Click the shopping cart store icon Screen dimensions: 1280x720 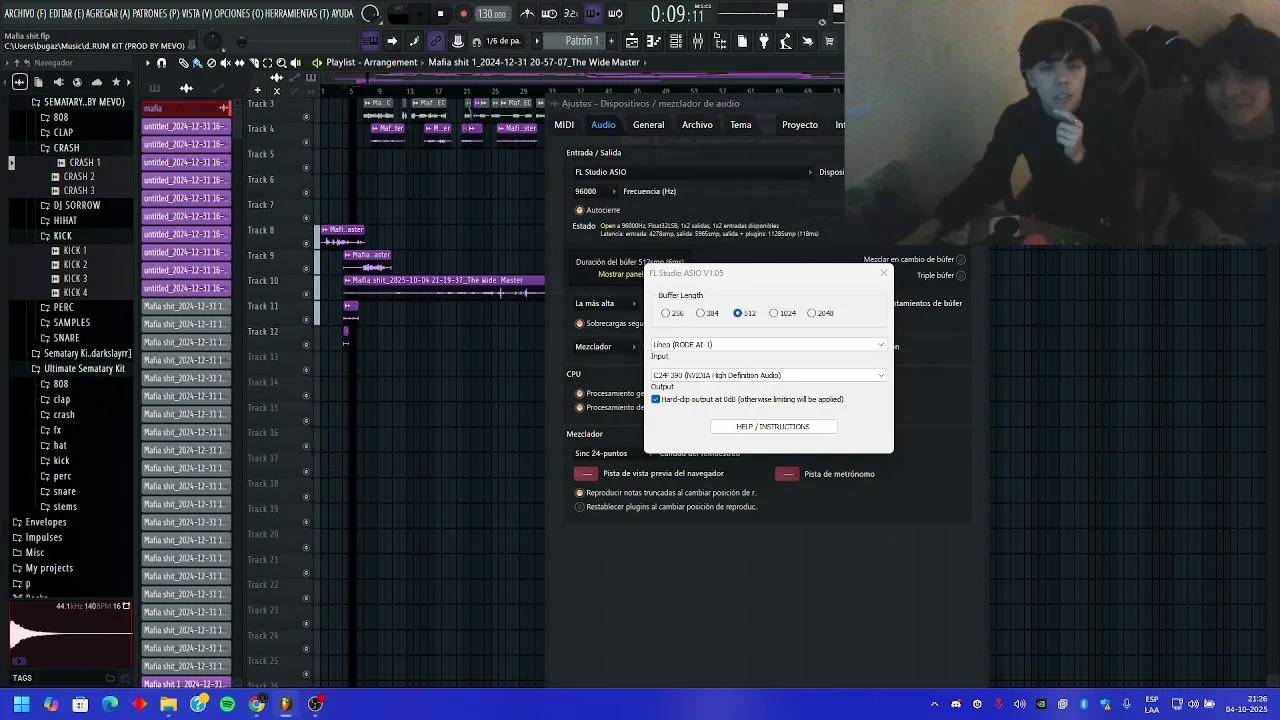pos(829,41)
